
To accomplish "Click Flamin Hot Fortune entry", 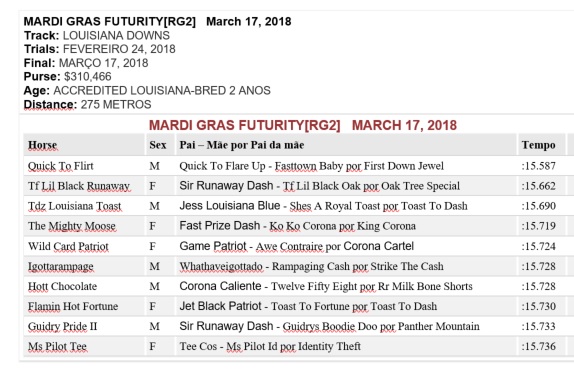I will [73, 306].
